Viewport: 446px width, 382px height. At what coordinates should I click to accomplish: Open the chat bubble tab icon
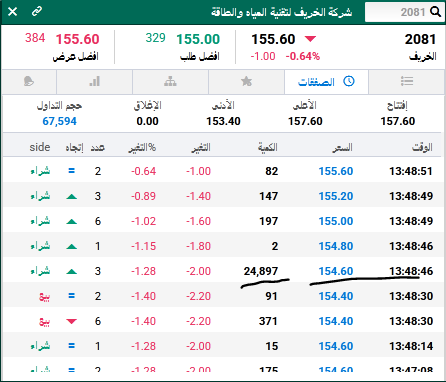coord(29,81)
